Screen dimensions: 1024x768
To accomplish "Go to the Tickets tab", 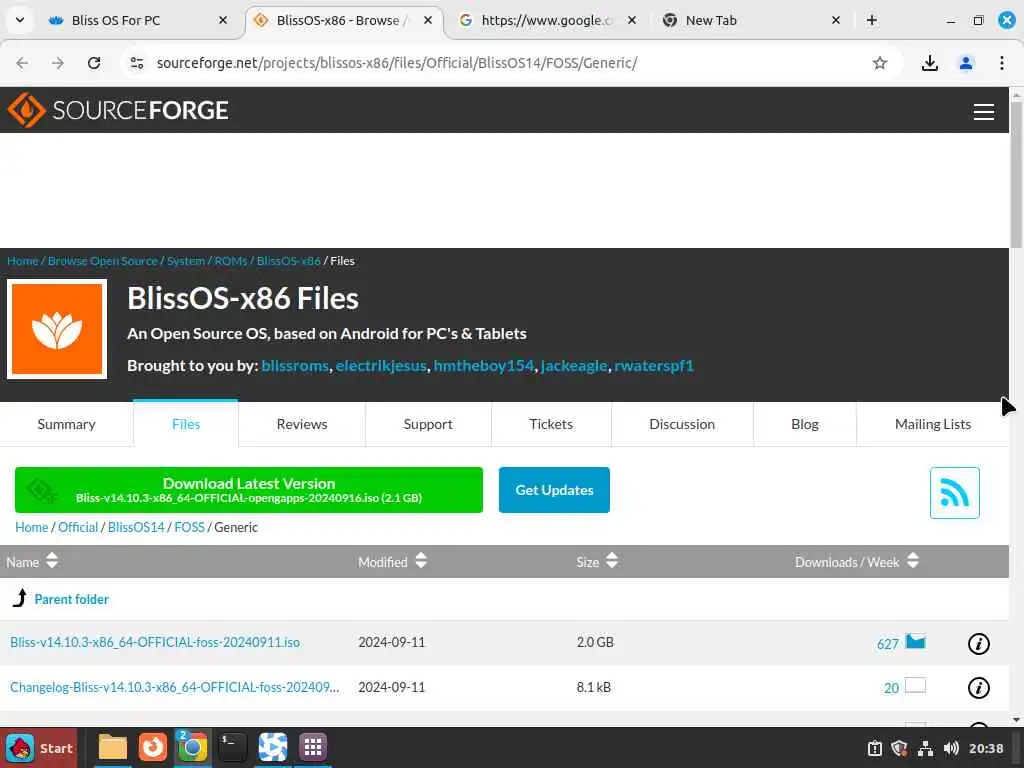I will 551,424.
